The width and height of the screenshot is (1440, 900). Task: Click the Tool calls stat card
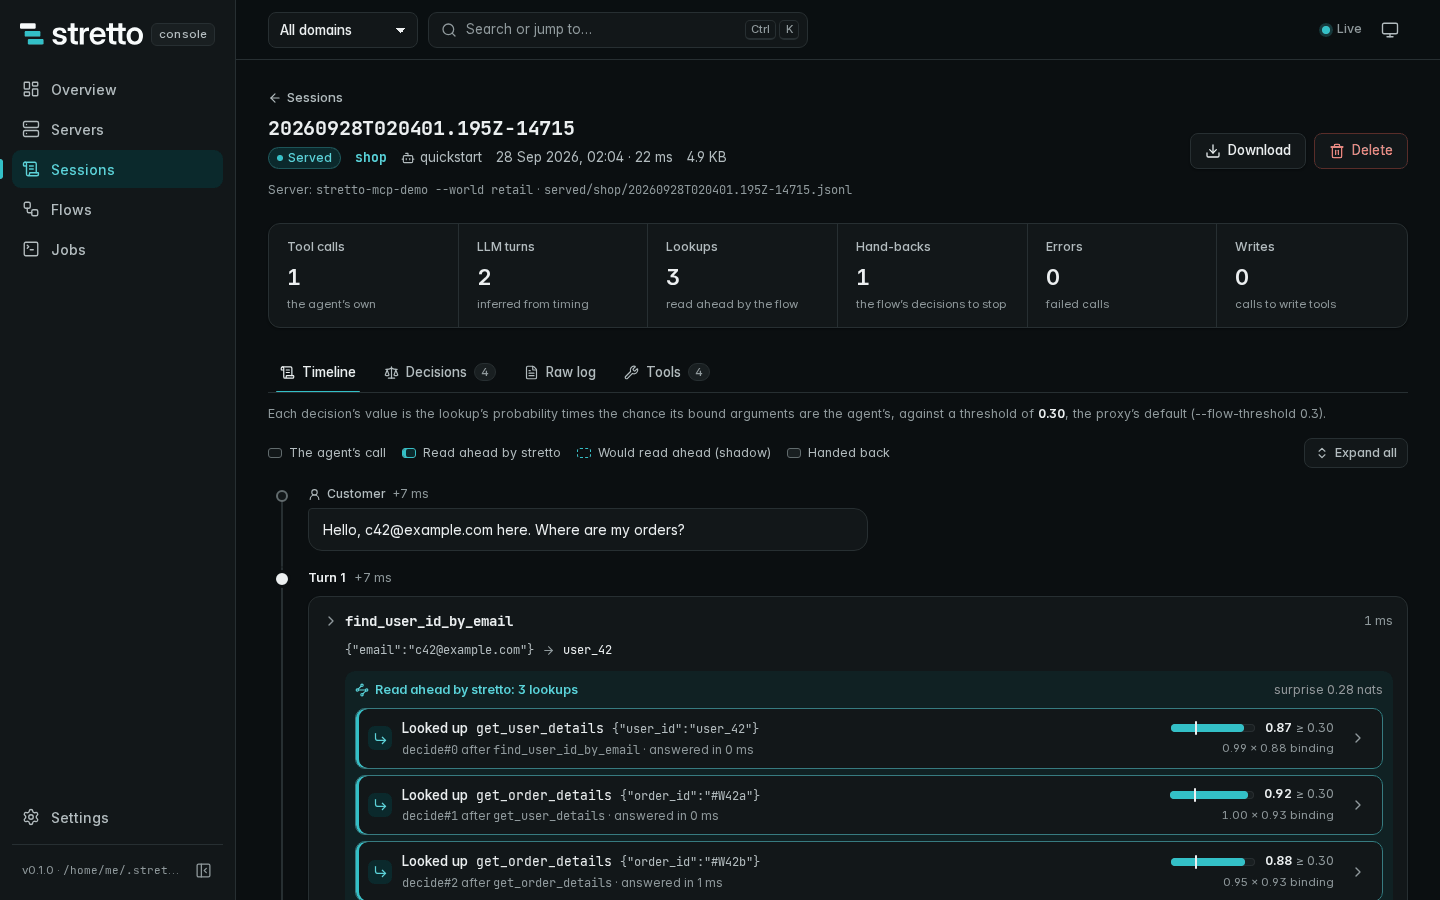[363, 275]
